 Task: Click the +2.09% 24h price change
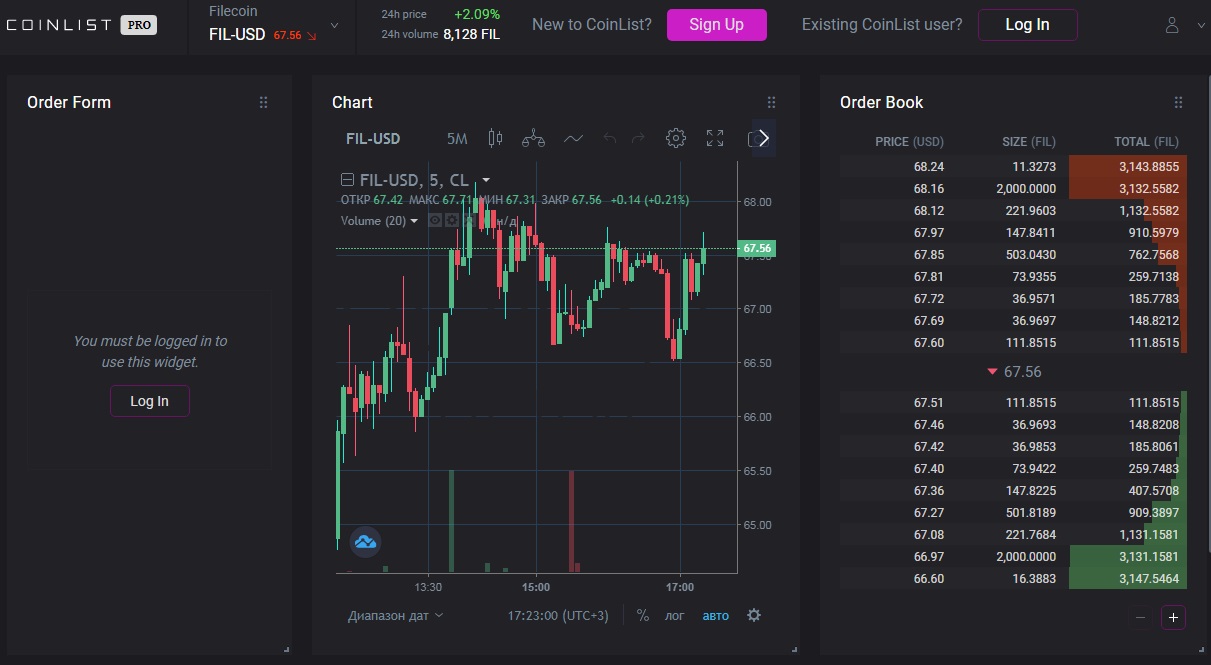tap(477, 15)
